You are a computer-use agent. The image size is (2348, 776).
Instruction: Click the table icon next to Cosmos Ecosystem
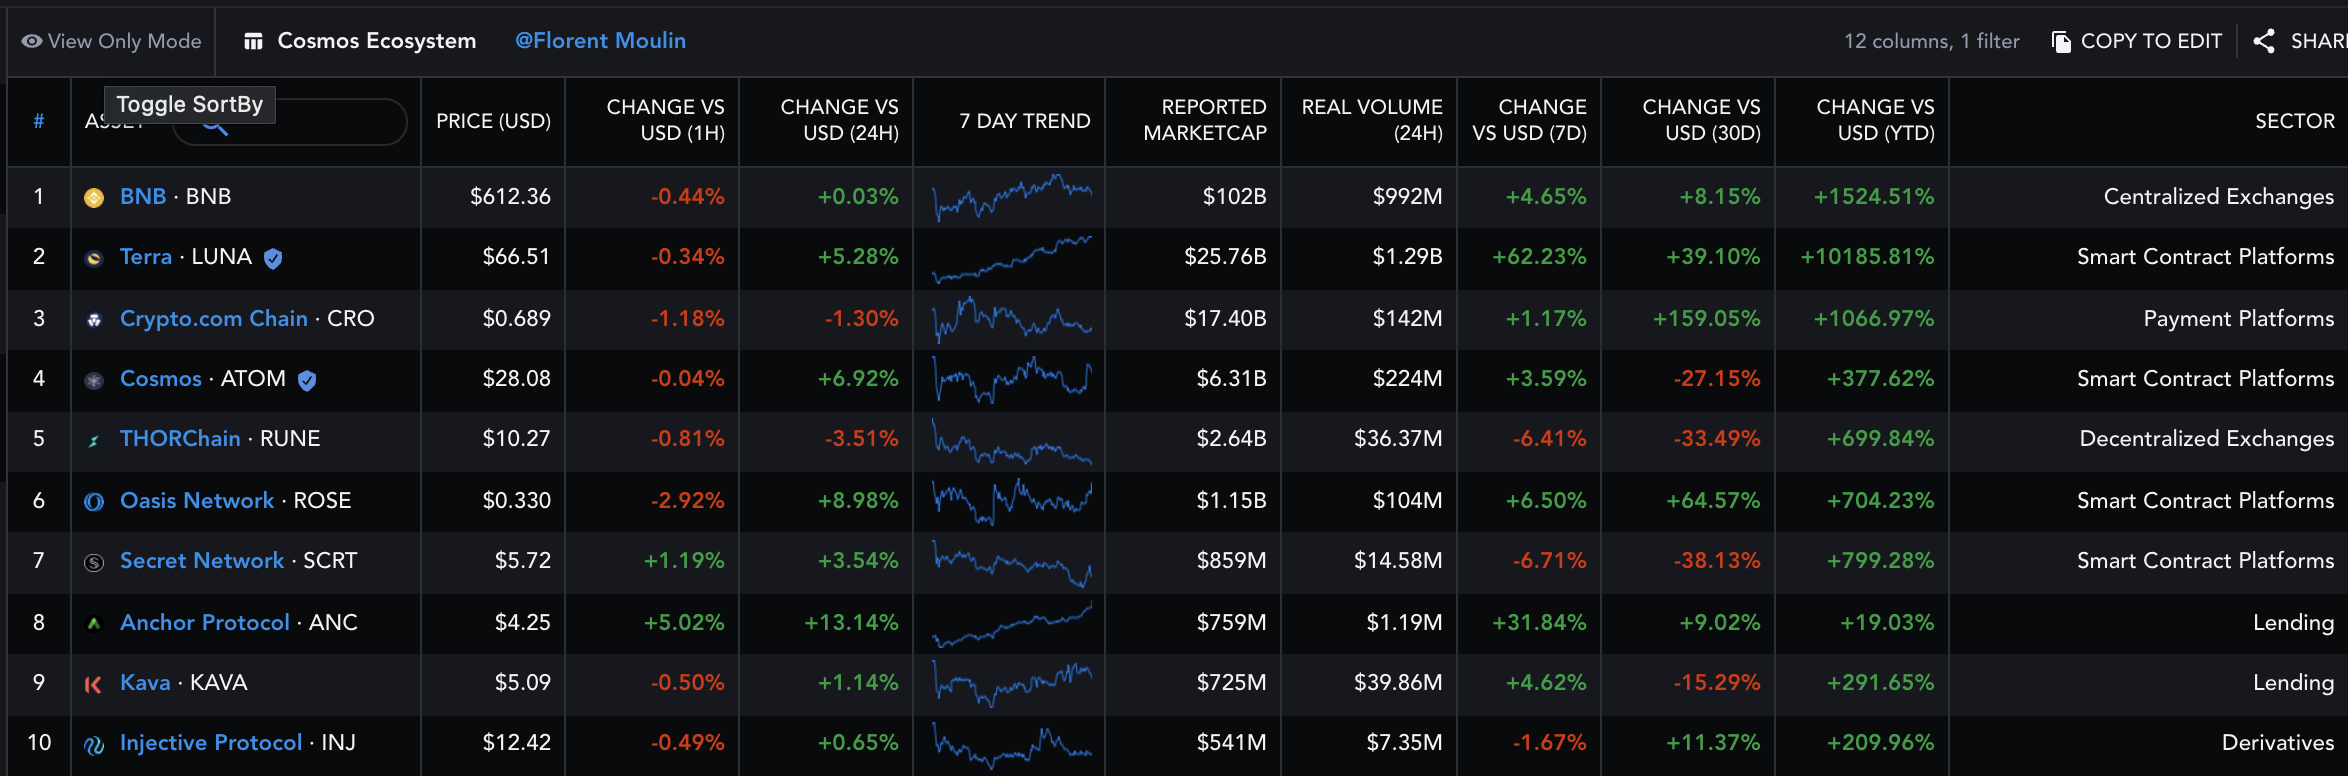254,41
